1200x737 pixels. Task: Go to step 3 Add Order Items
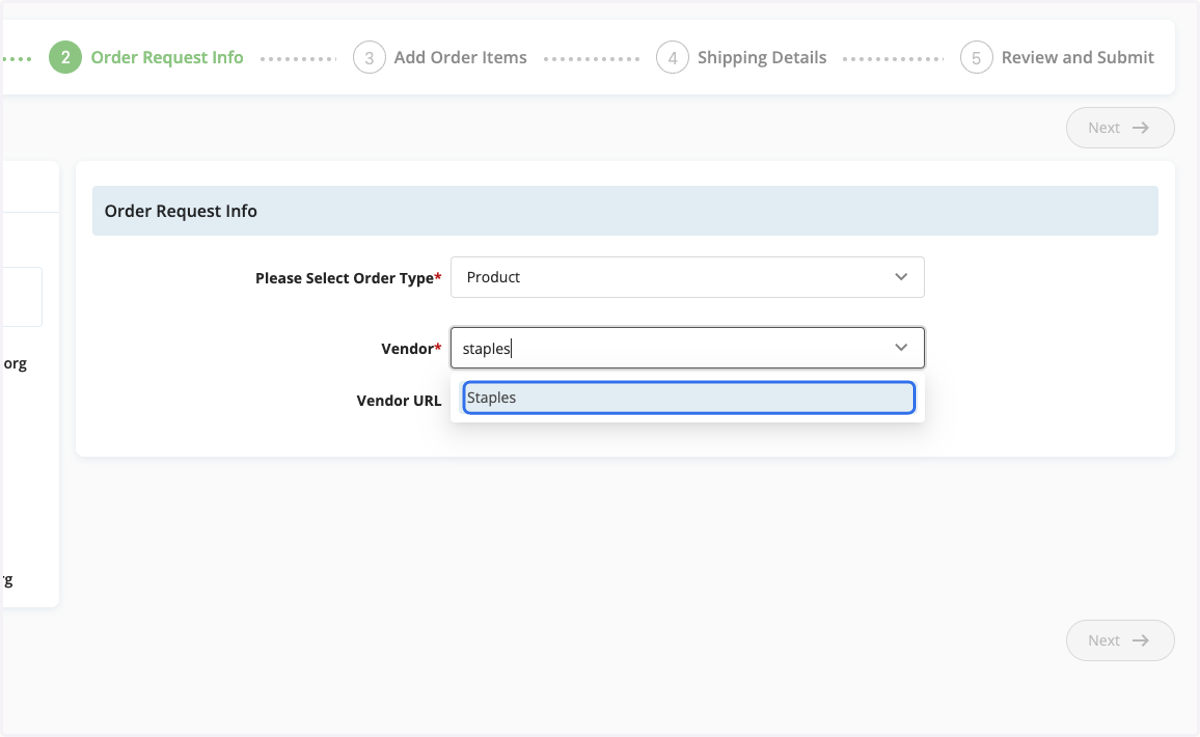click(440, 58)
